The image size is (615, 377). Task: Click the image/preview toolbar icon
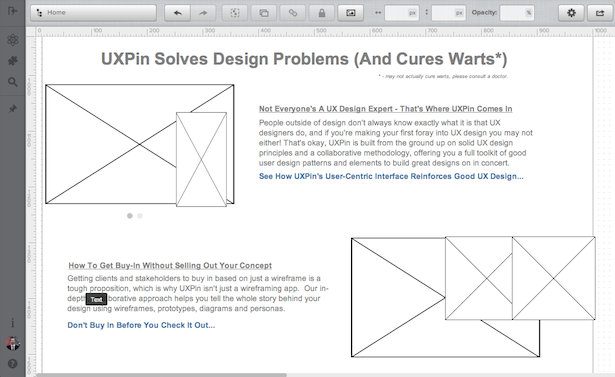(x=351, y=13)
